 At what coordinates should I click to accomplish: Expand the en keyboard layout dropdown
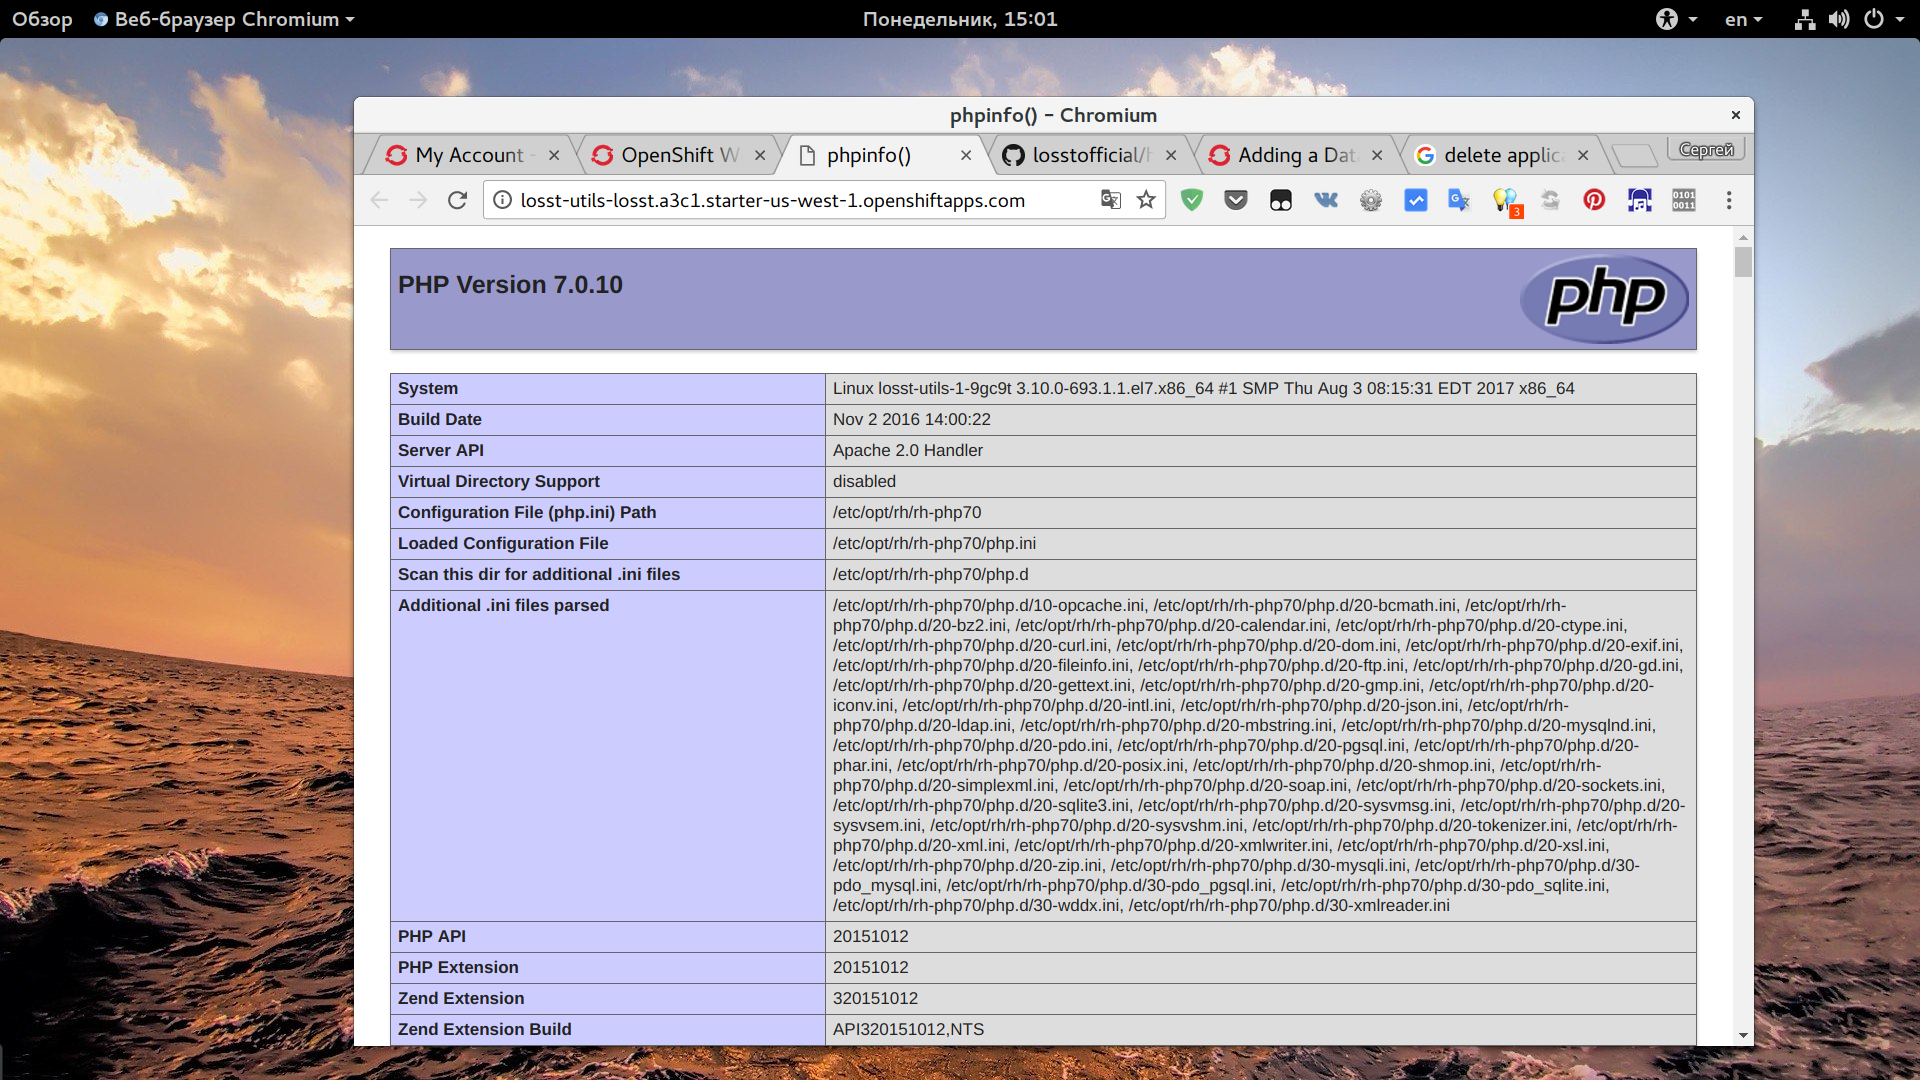(1743, 19)
